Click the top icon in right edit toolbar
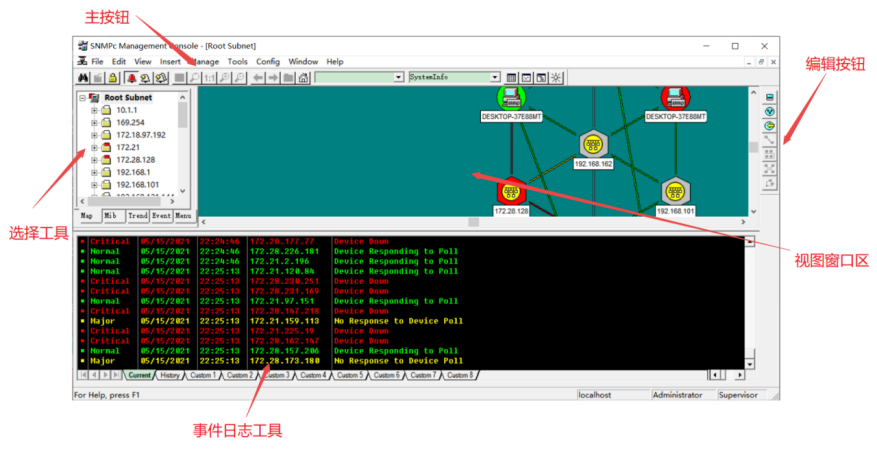The width and height of the screenshot is (877, 450). point(769,97)
